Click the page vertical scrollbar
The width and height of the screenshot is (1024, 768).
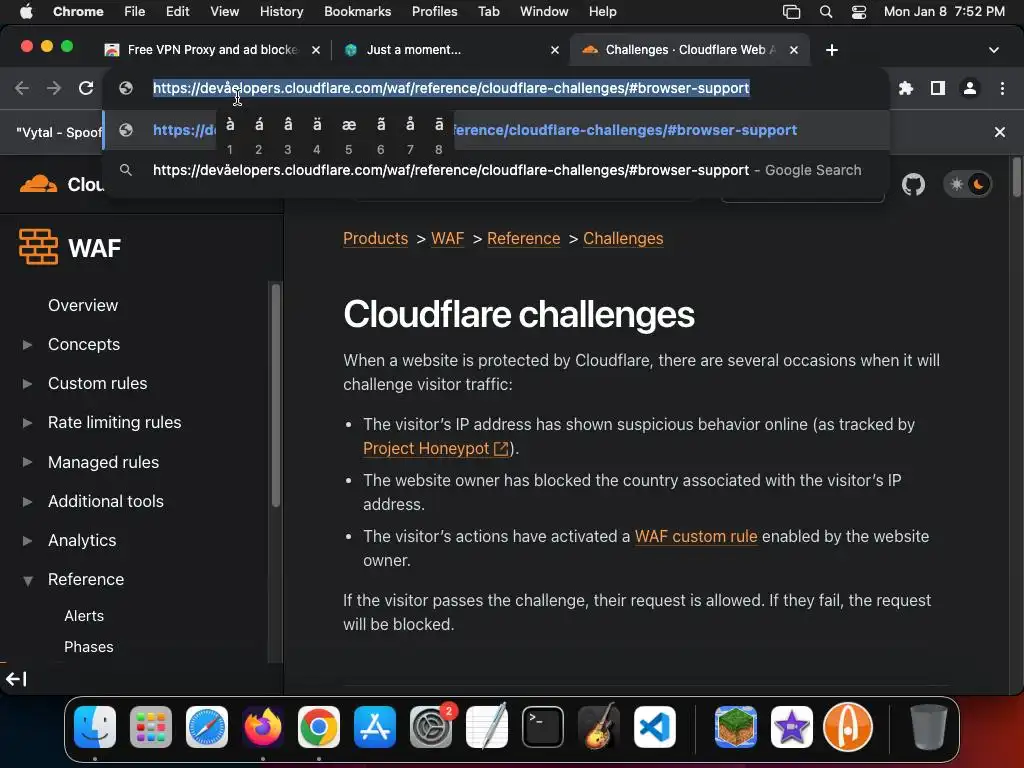click(1016, 176)
